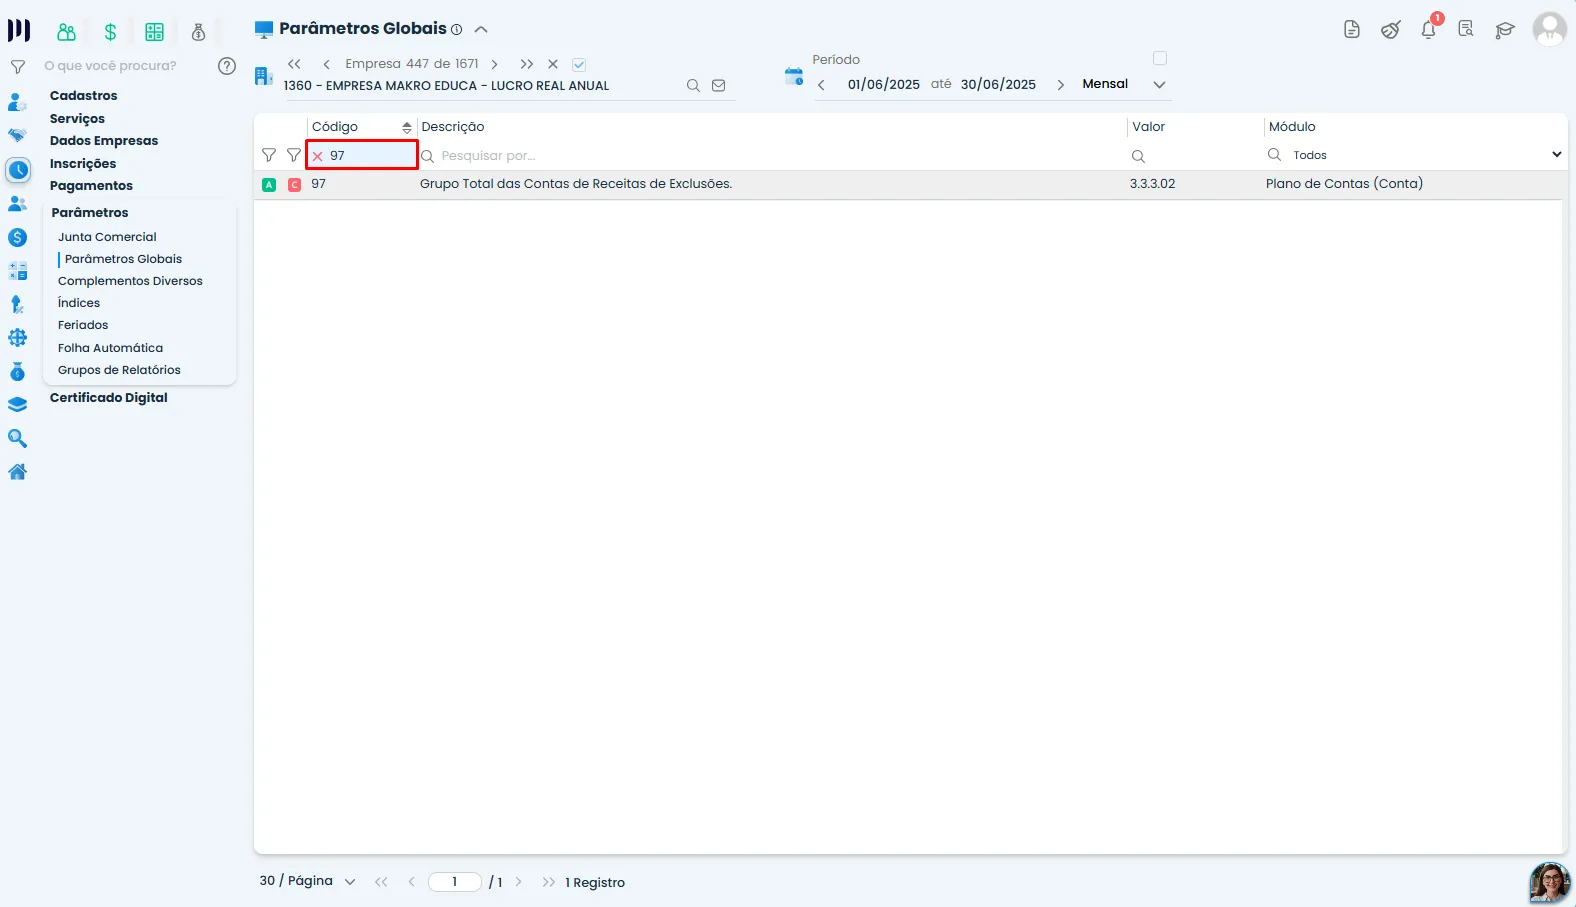The image size is (1576, 907).
Task: Expand the Mensal period type dropdown
Action: (x=1160, y=84)
